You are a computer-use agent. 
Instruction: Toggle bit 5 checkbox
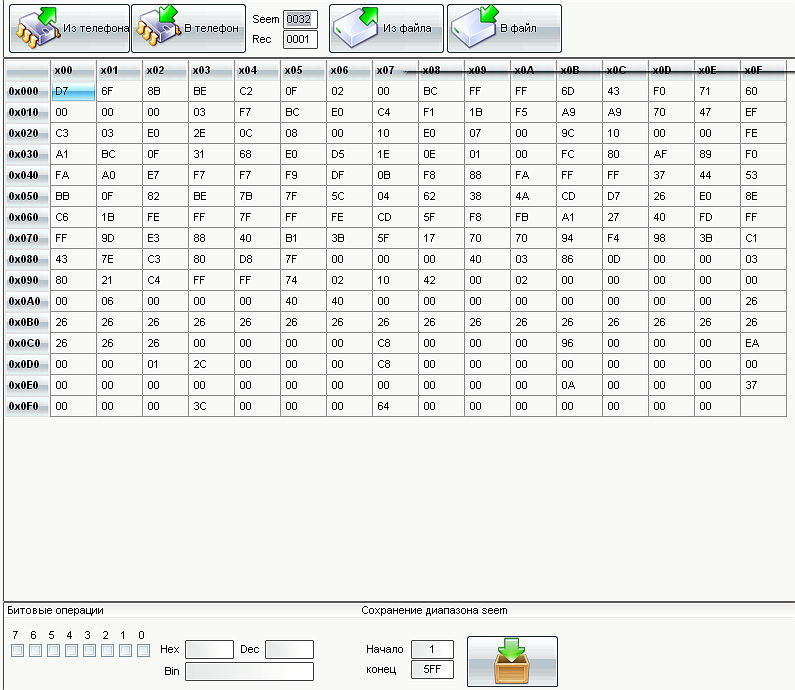pyautogui.click(x=53, y=650)
